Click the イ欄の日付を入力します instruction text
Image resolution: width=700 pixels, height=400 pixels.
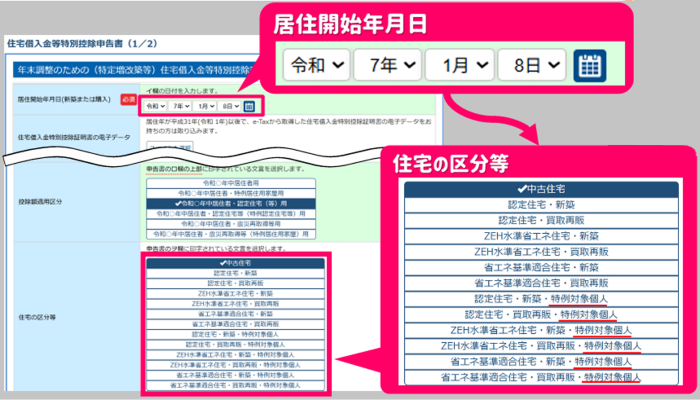click(182, 91)
